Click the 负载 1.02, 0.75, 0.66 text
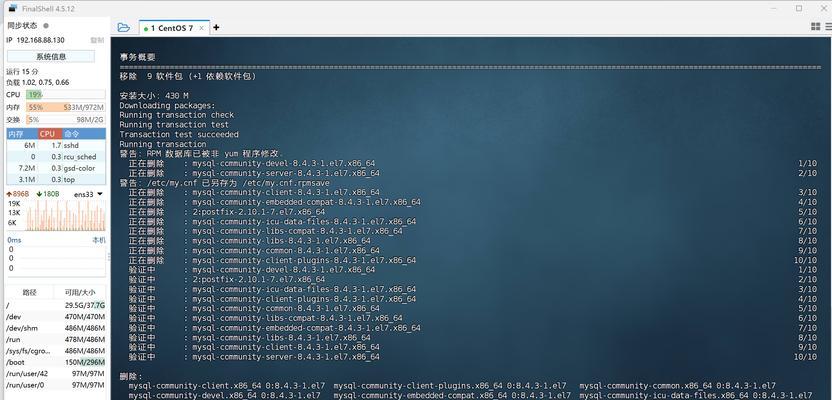Image resolution: width=832 pixels, height=400 pixels. pyautogui.click(x=38, y=82)
